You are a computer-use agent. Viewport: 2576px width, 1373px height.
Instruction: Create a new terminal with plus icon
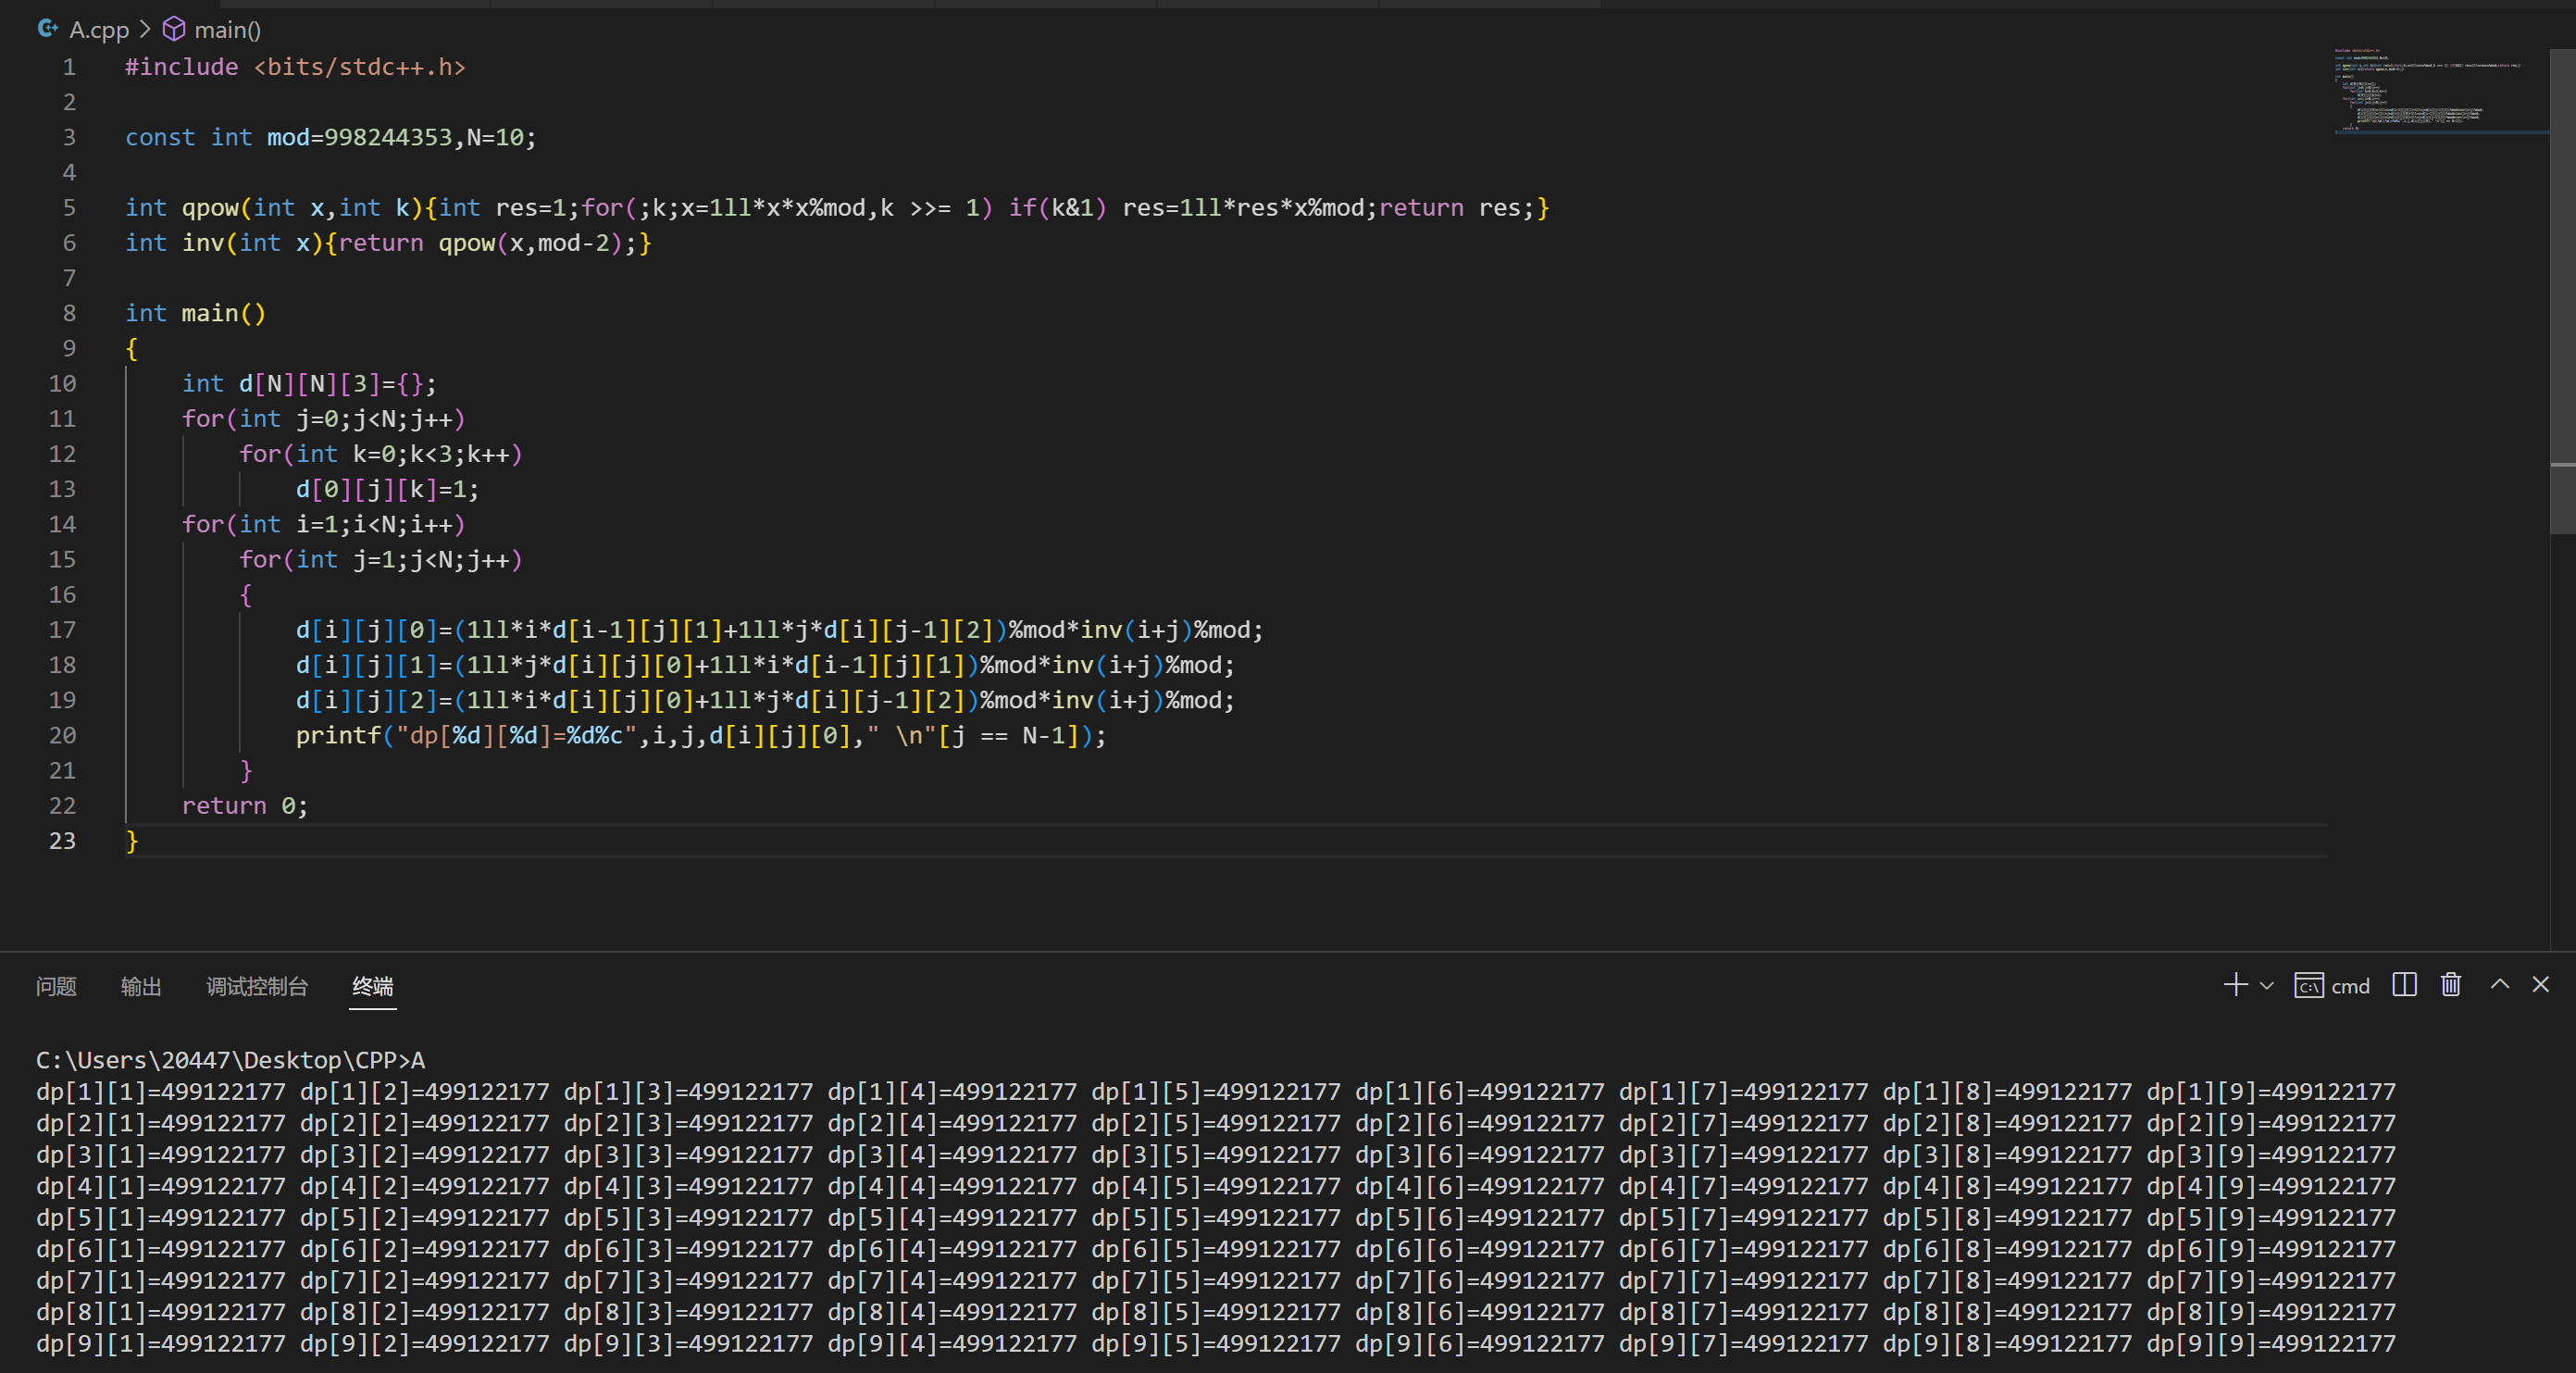pyautogui.click(x=2235, y=985)
